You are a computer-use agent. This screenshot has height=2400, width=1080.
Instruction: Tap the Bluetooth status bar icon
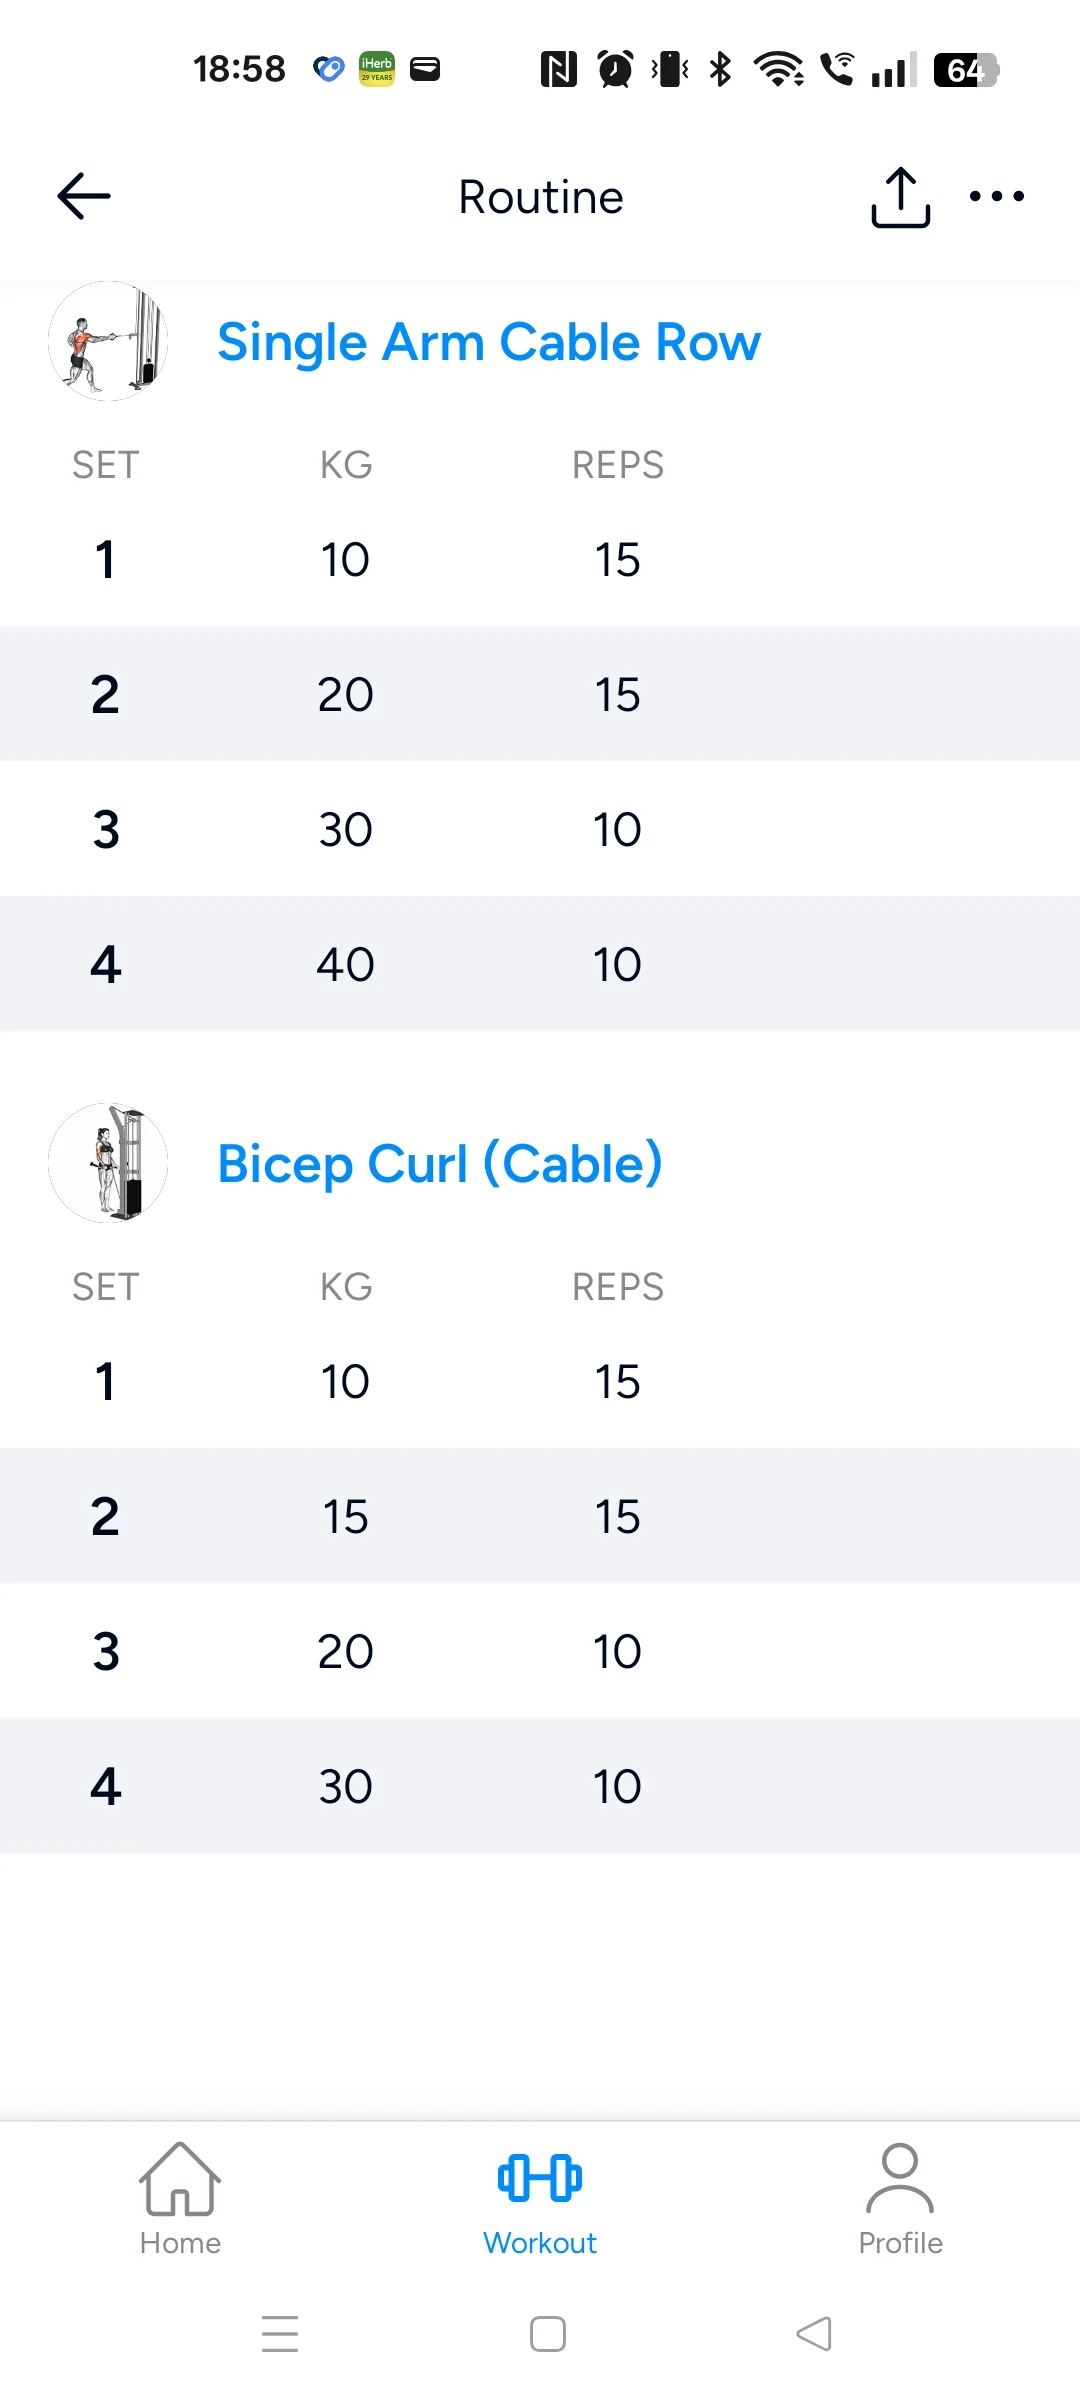720,69
